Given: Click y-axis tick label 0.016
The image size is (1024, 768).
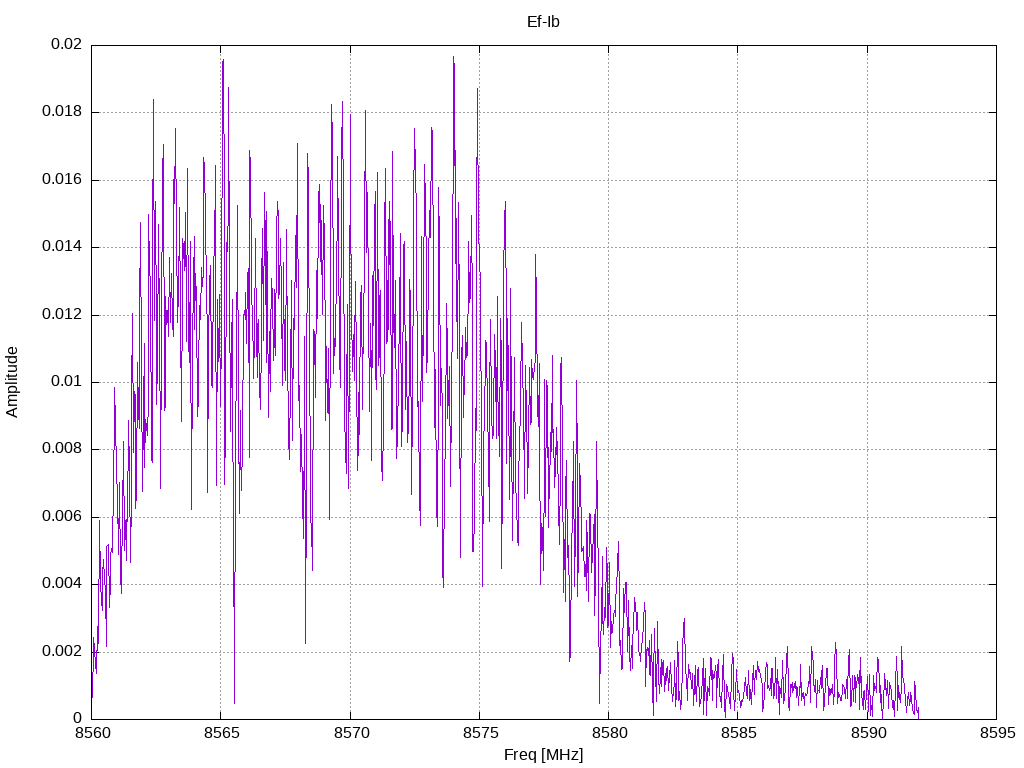Looking at the screenshot, I should coord(62,180).
